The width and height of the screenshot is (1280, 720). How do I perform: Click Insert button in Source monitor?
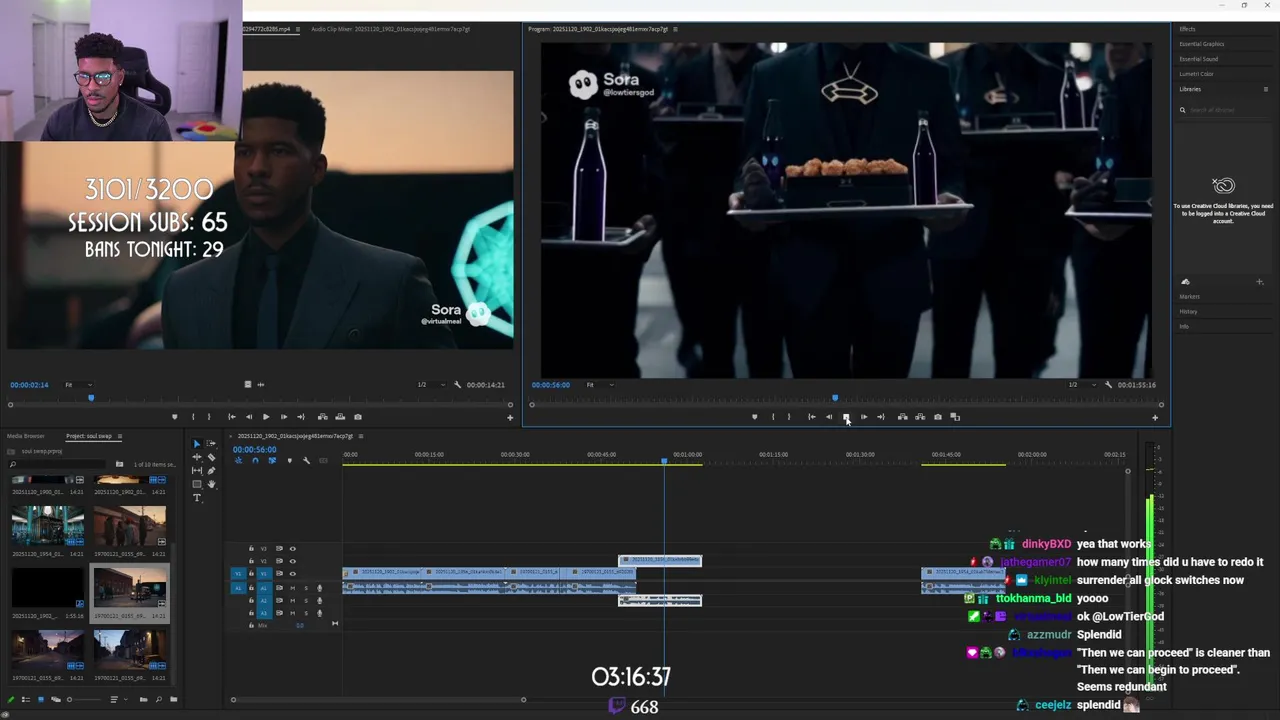(x=323, y=417)
